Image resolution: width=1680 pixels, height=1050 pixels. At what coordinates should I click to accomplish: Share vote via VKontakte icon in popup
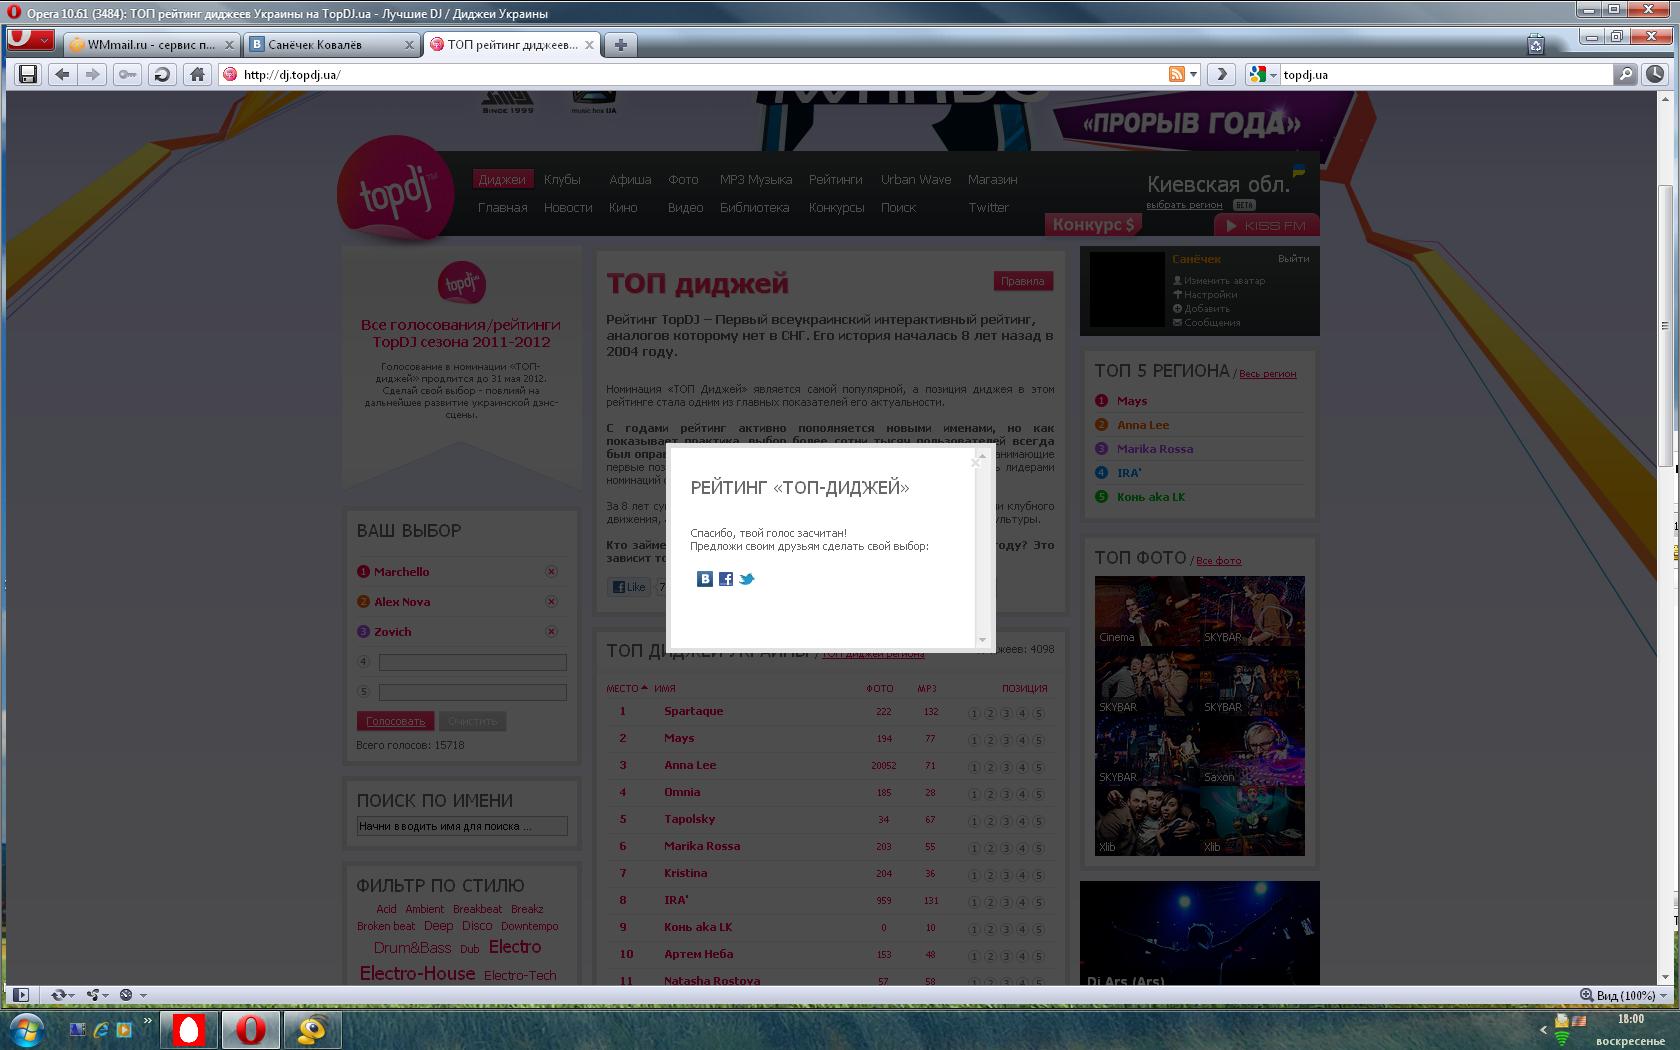point(705,579)
